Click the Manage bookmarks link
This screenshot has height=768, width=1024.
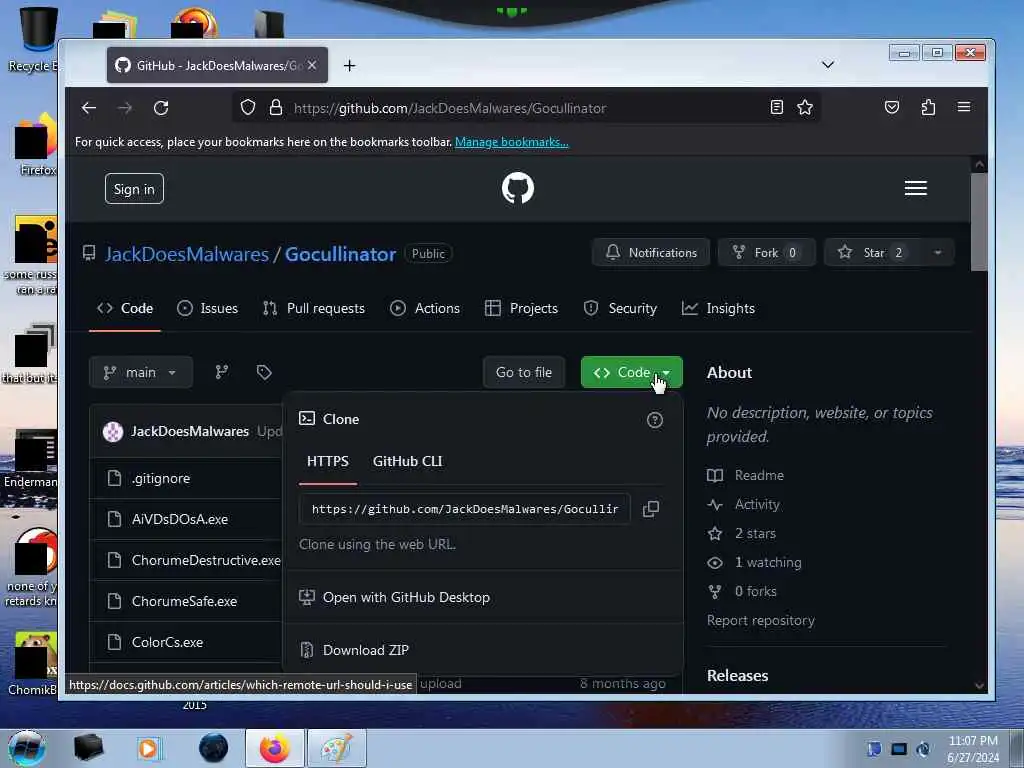tap(512, 142)
